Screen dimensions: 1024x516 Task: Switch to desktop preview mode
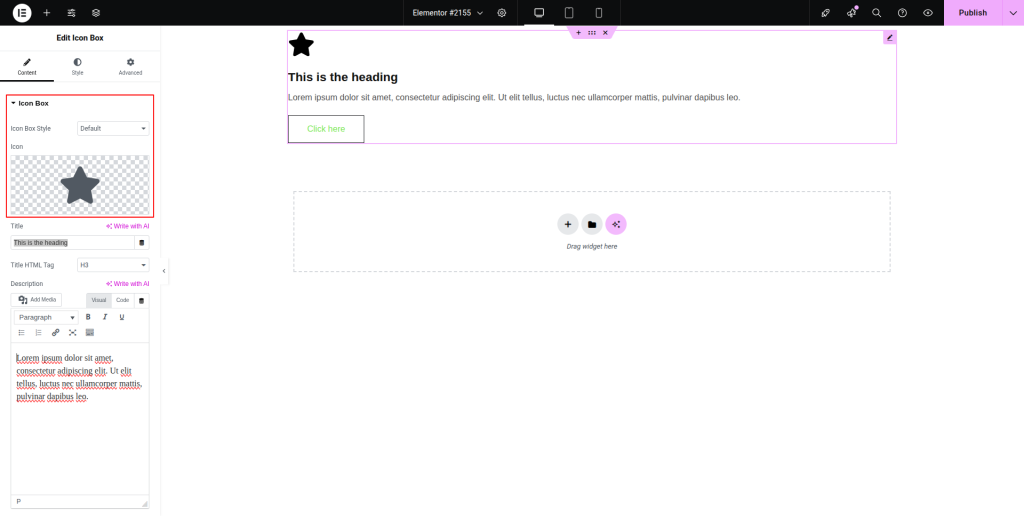[539, 13]
